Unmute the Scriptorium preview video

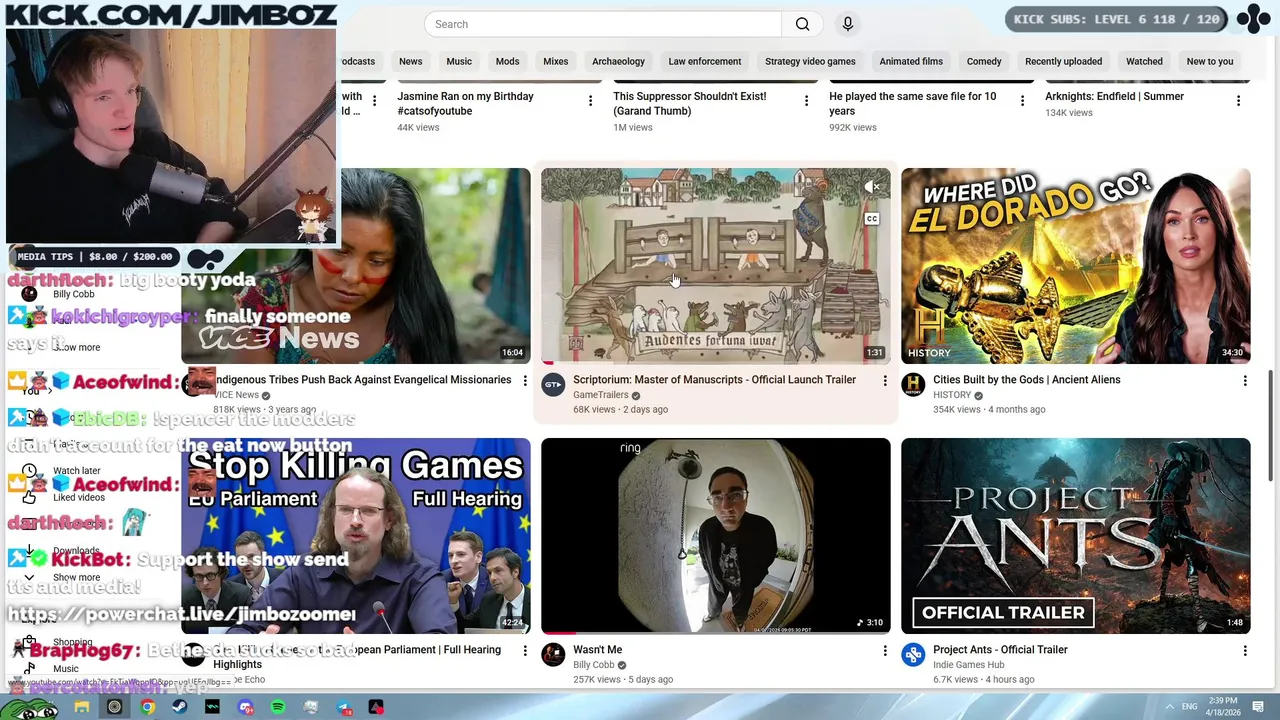(x=872, y=186)
